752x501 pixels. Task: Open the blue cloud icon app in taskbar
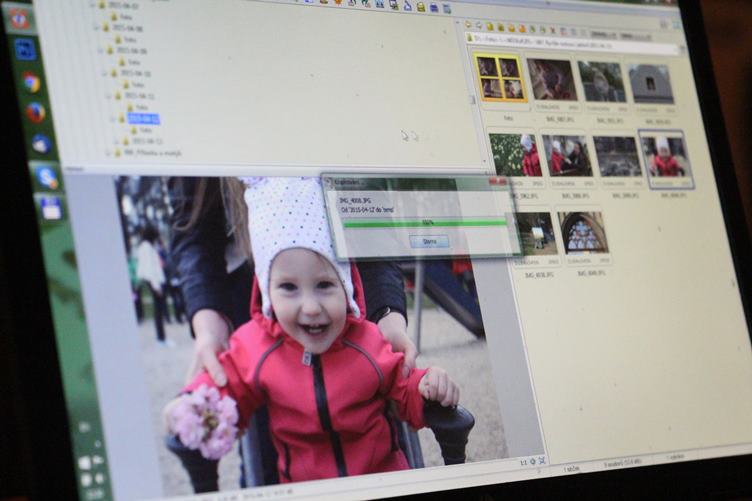[41, 144]
